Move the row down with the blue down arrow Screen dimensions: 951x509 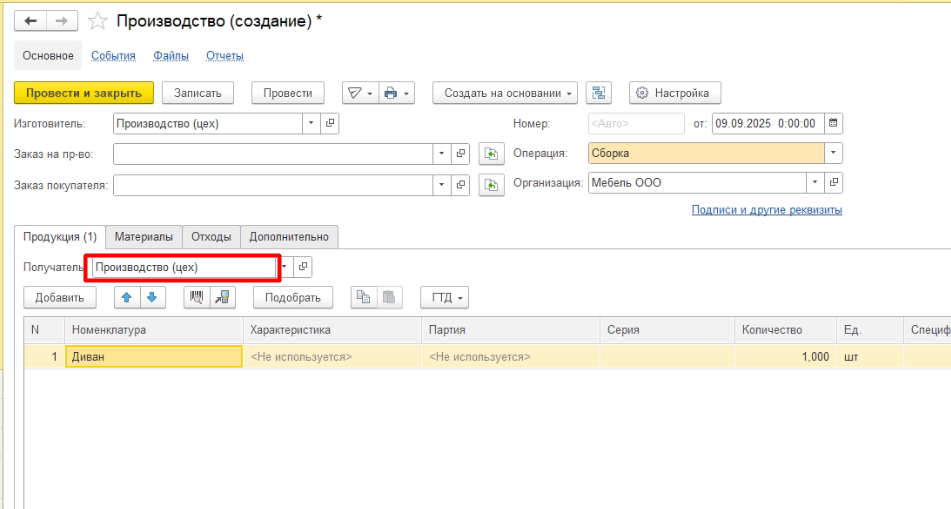click(152, 297)
